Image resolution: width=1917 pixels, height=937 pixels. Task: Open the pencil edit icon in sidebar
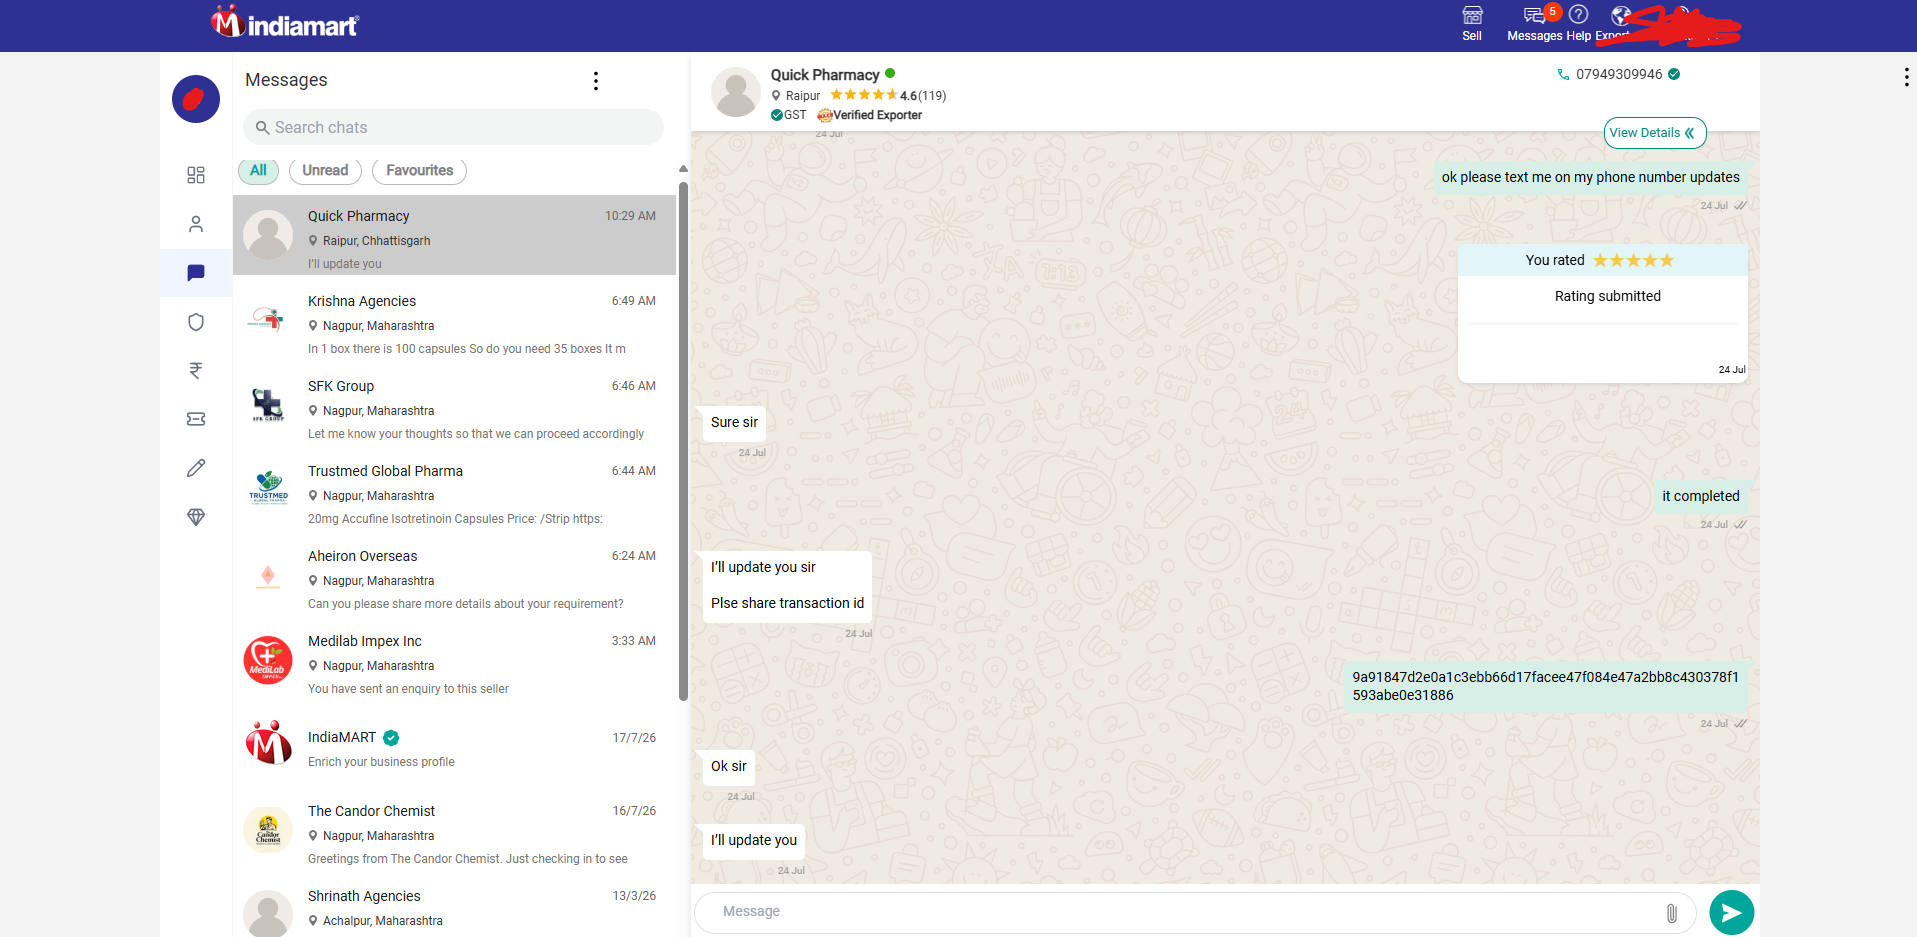(x=196, y=468)
